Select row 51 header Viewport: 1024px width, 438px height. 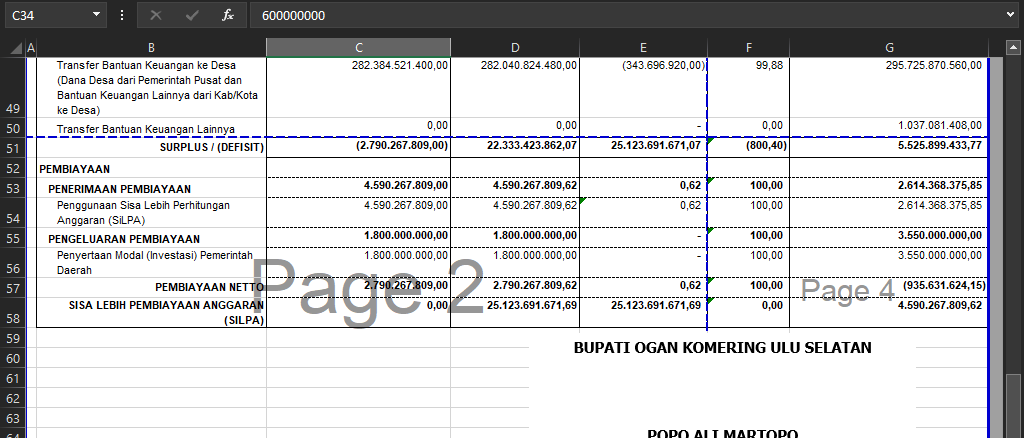13,148
